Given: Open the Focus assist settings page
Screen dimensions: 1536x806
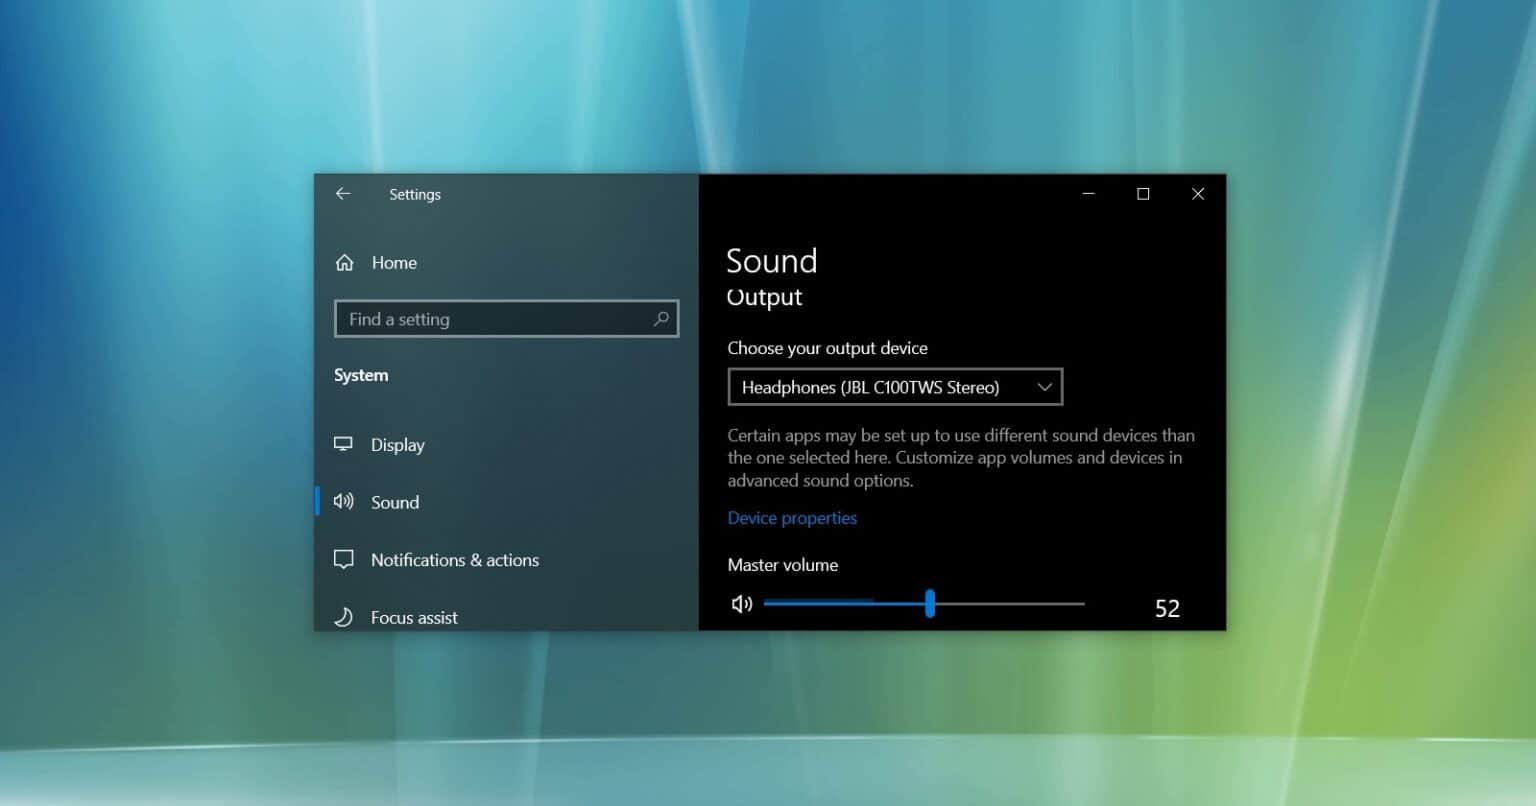Looking at the screenshot, I should [x=414, y=617].
